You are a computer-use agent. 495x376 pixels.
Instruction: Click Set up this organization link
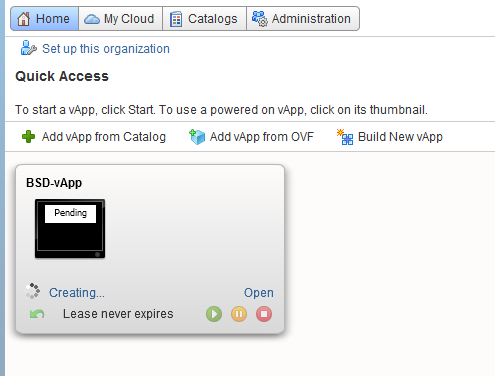(106, 49)
